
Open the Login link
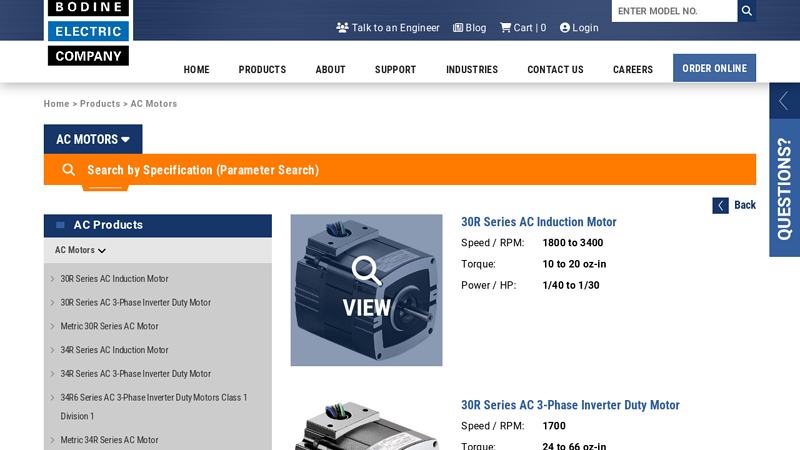(579, 28)
